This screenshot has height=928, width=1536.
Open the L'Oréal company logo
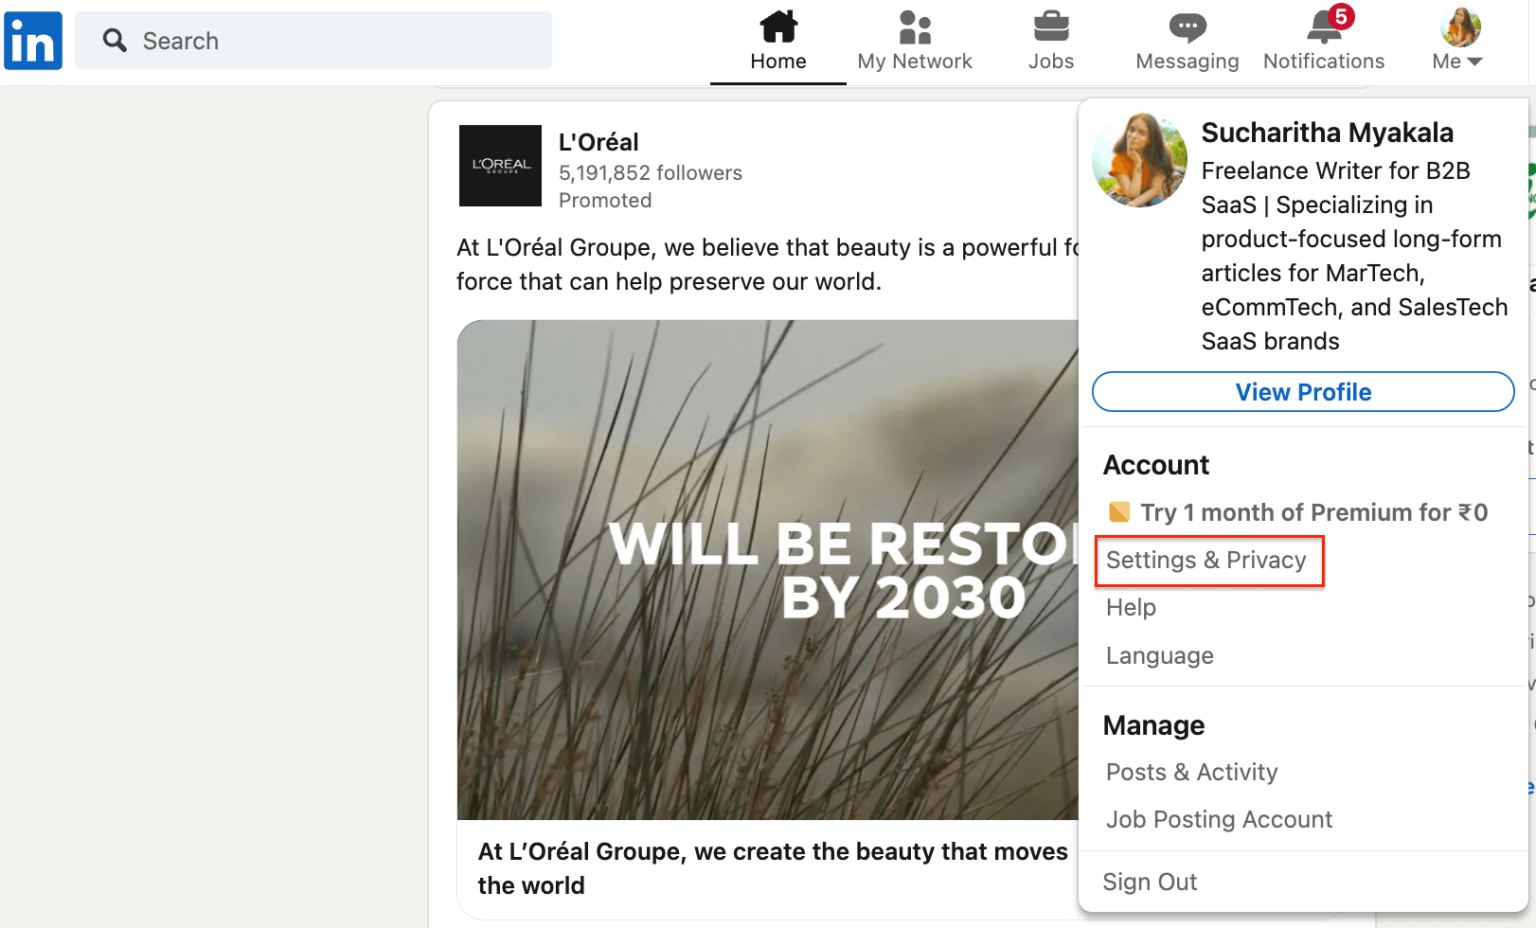[500, 166]
